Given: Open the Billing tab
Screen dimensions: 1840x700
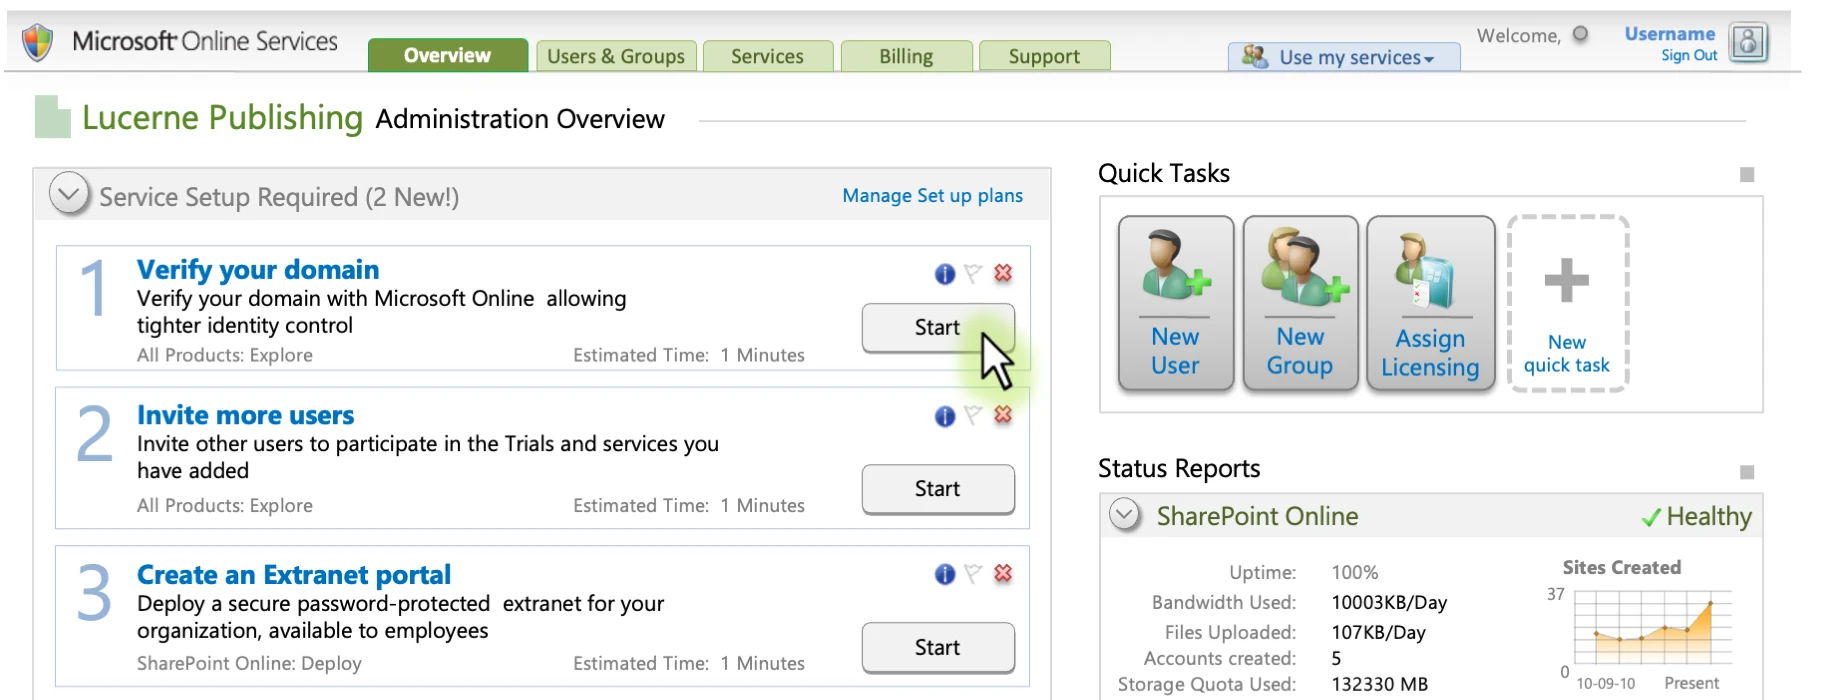Looking at the screenshot, I should click(906, 56).
